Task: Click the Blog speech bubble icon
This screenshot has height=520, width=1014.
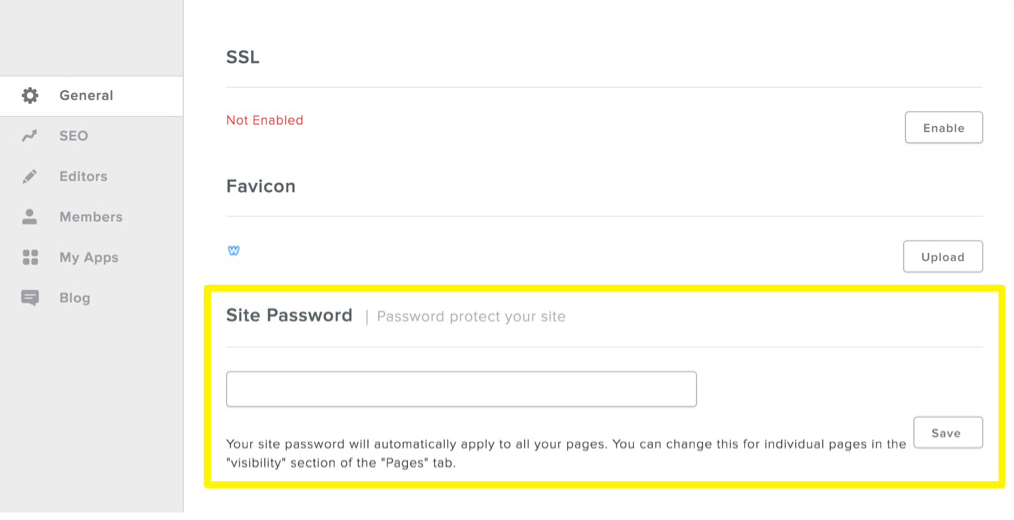Action: (x=30, y=298)
